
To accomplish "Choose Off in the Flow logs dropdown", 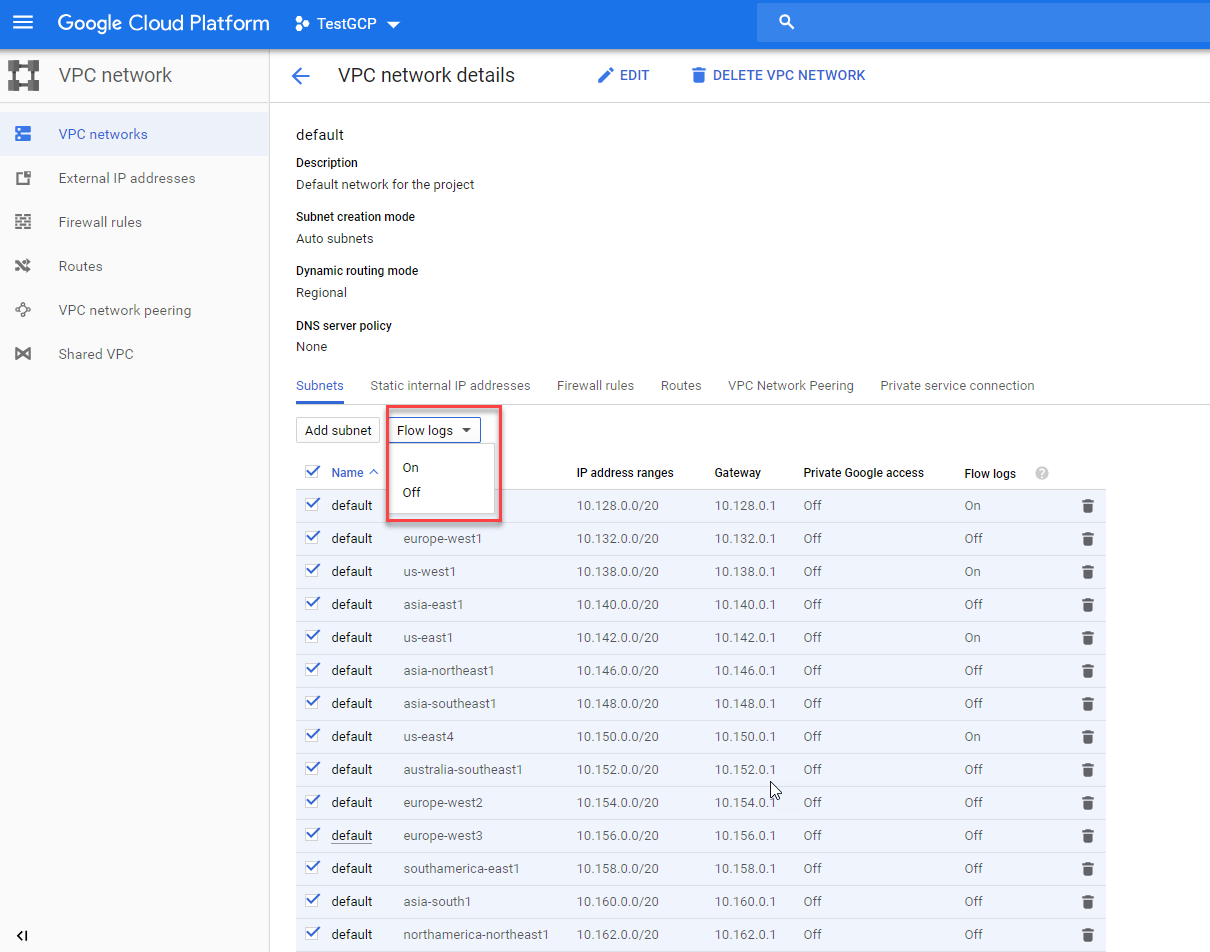I will [412, 492].
